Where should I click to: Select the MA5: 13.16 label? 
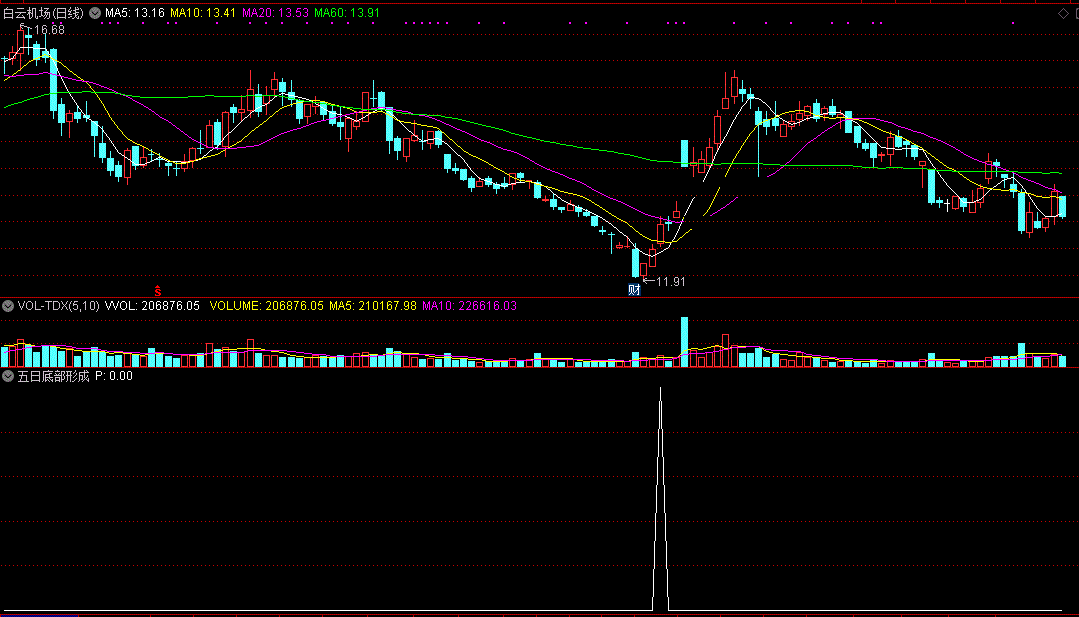point(135,13)
